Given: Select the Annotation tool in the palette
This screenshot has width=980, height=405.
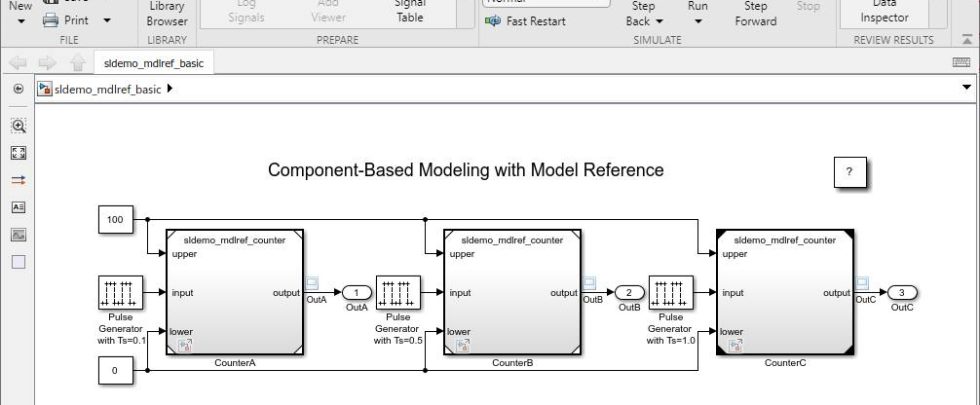Looking at the screenshot, I should coord(19,207).
